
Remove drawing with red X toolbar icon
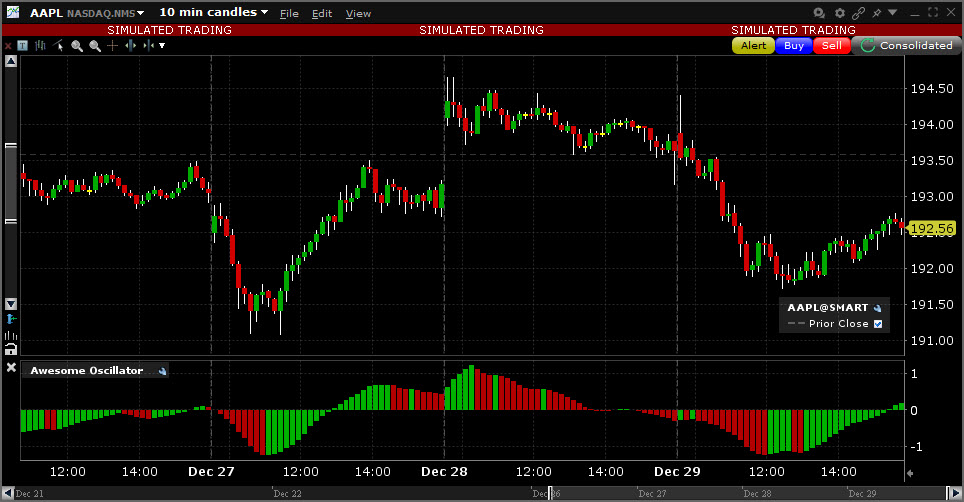coord(8,46)
